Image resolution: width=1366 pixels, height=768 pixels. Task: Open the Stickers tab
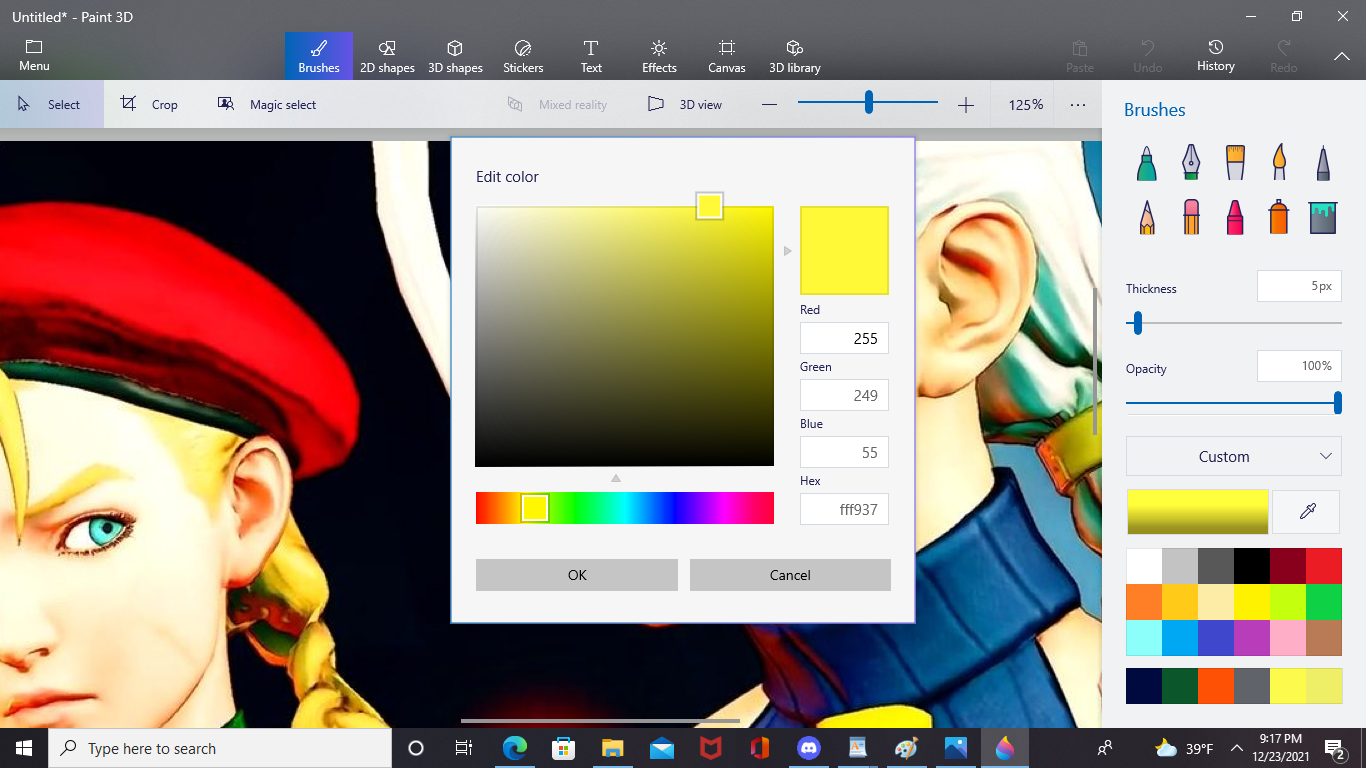tap(523, 56)
